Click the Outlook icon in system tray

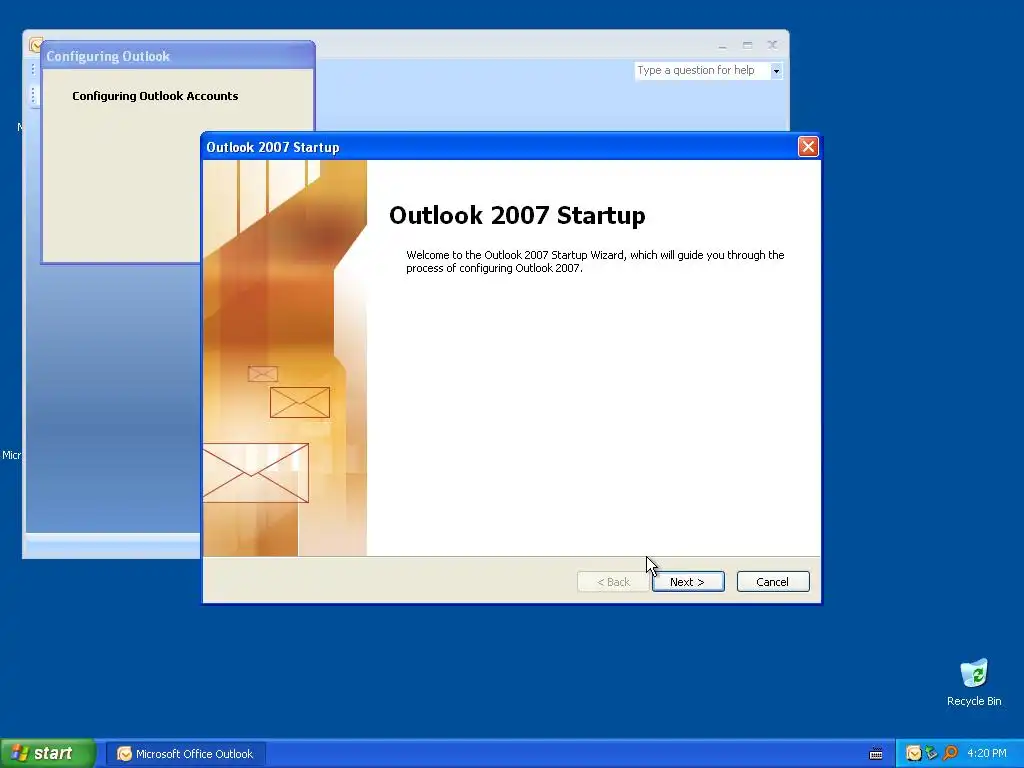tap(914, 754)
